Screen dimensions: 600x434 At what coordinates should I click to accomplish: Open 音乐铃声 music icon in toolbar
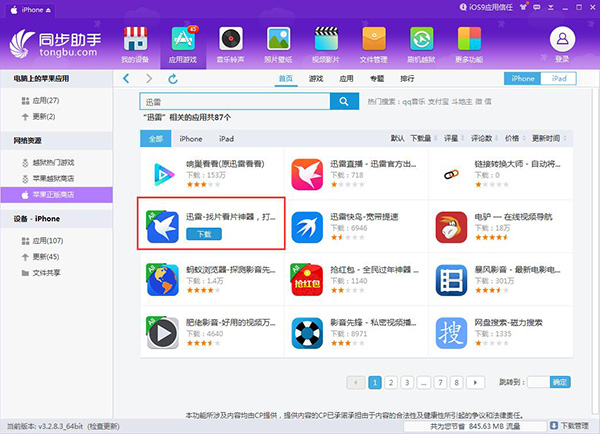[231, 39]
